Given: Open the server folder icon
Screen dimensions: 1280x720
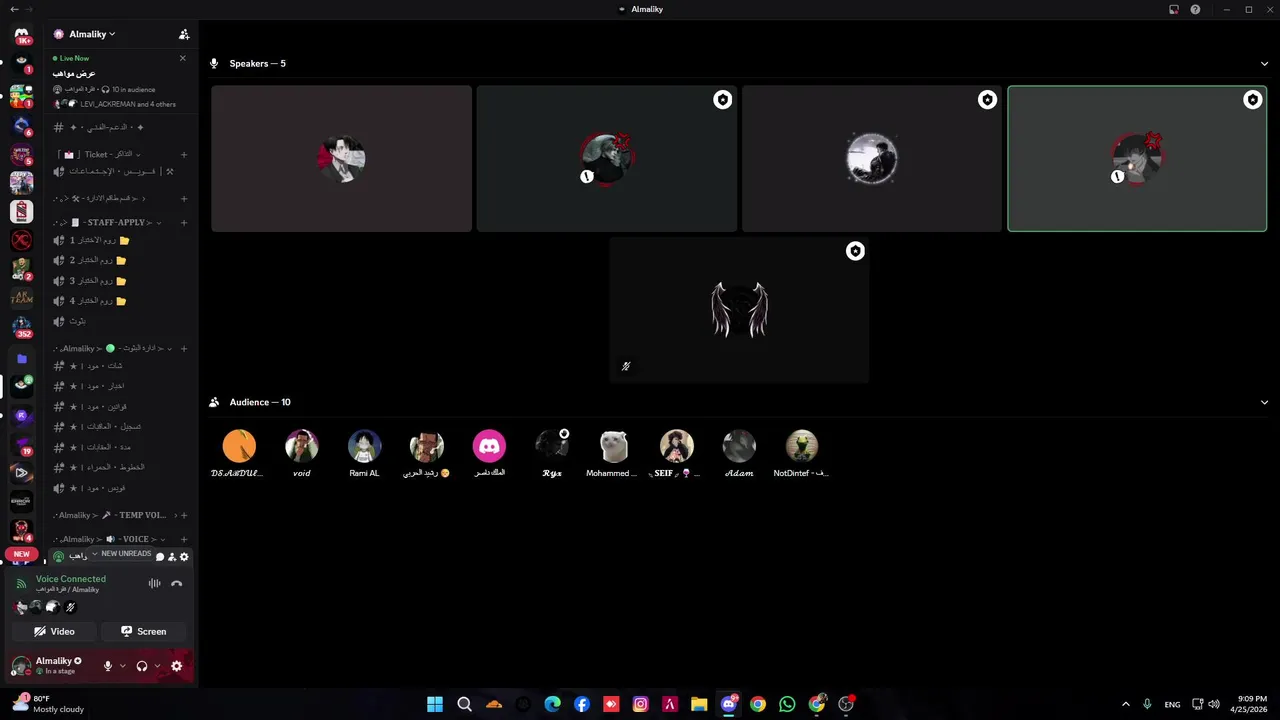Looking at the screenshot, I should coord(21,358).
